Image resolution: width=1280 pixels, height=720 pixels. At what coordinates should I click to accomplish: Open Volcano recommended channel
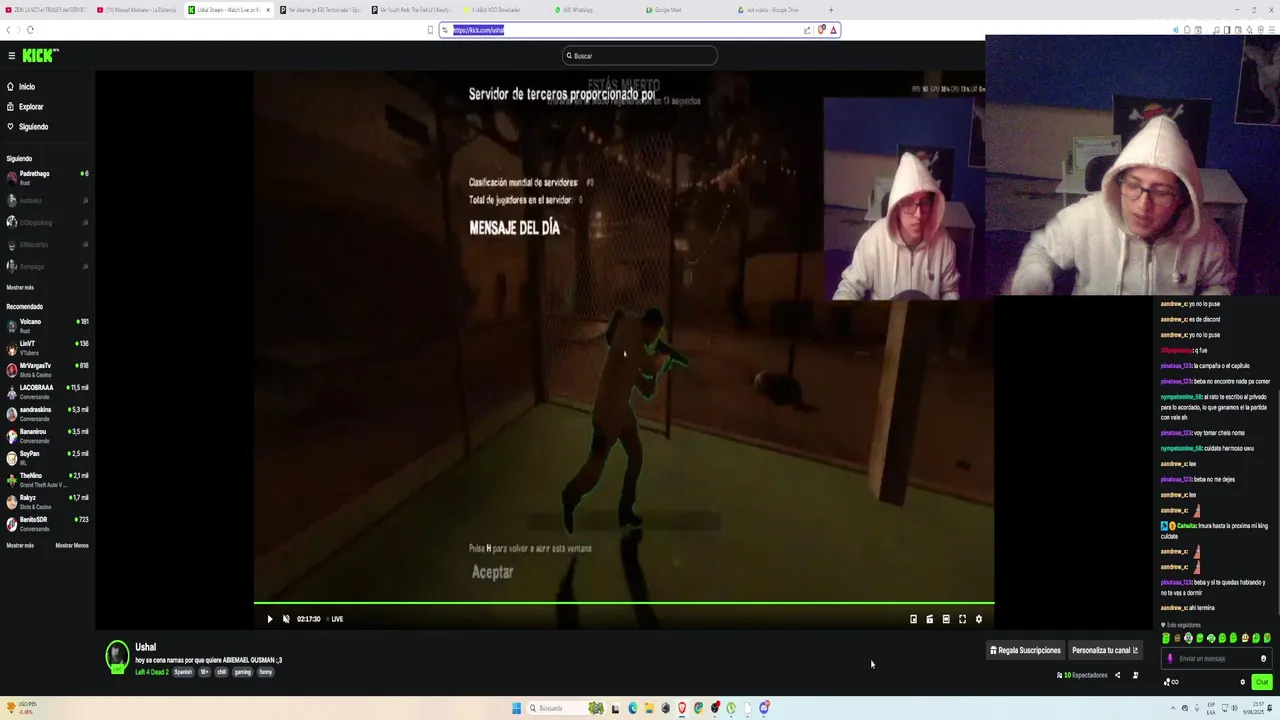tap(47, 326)
